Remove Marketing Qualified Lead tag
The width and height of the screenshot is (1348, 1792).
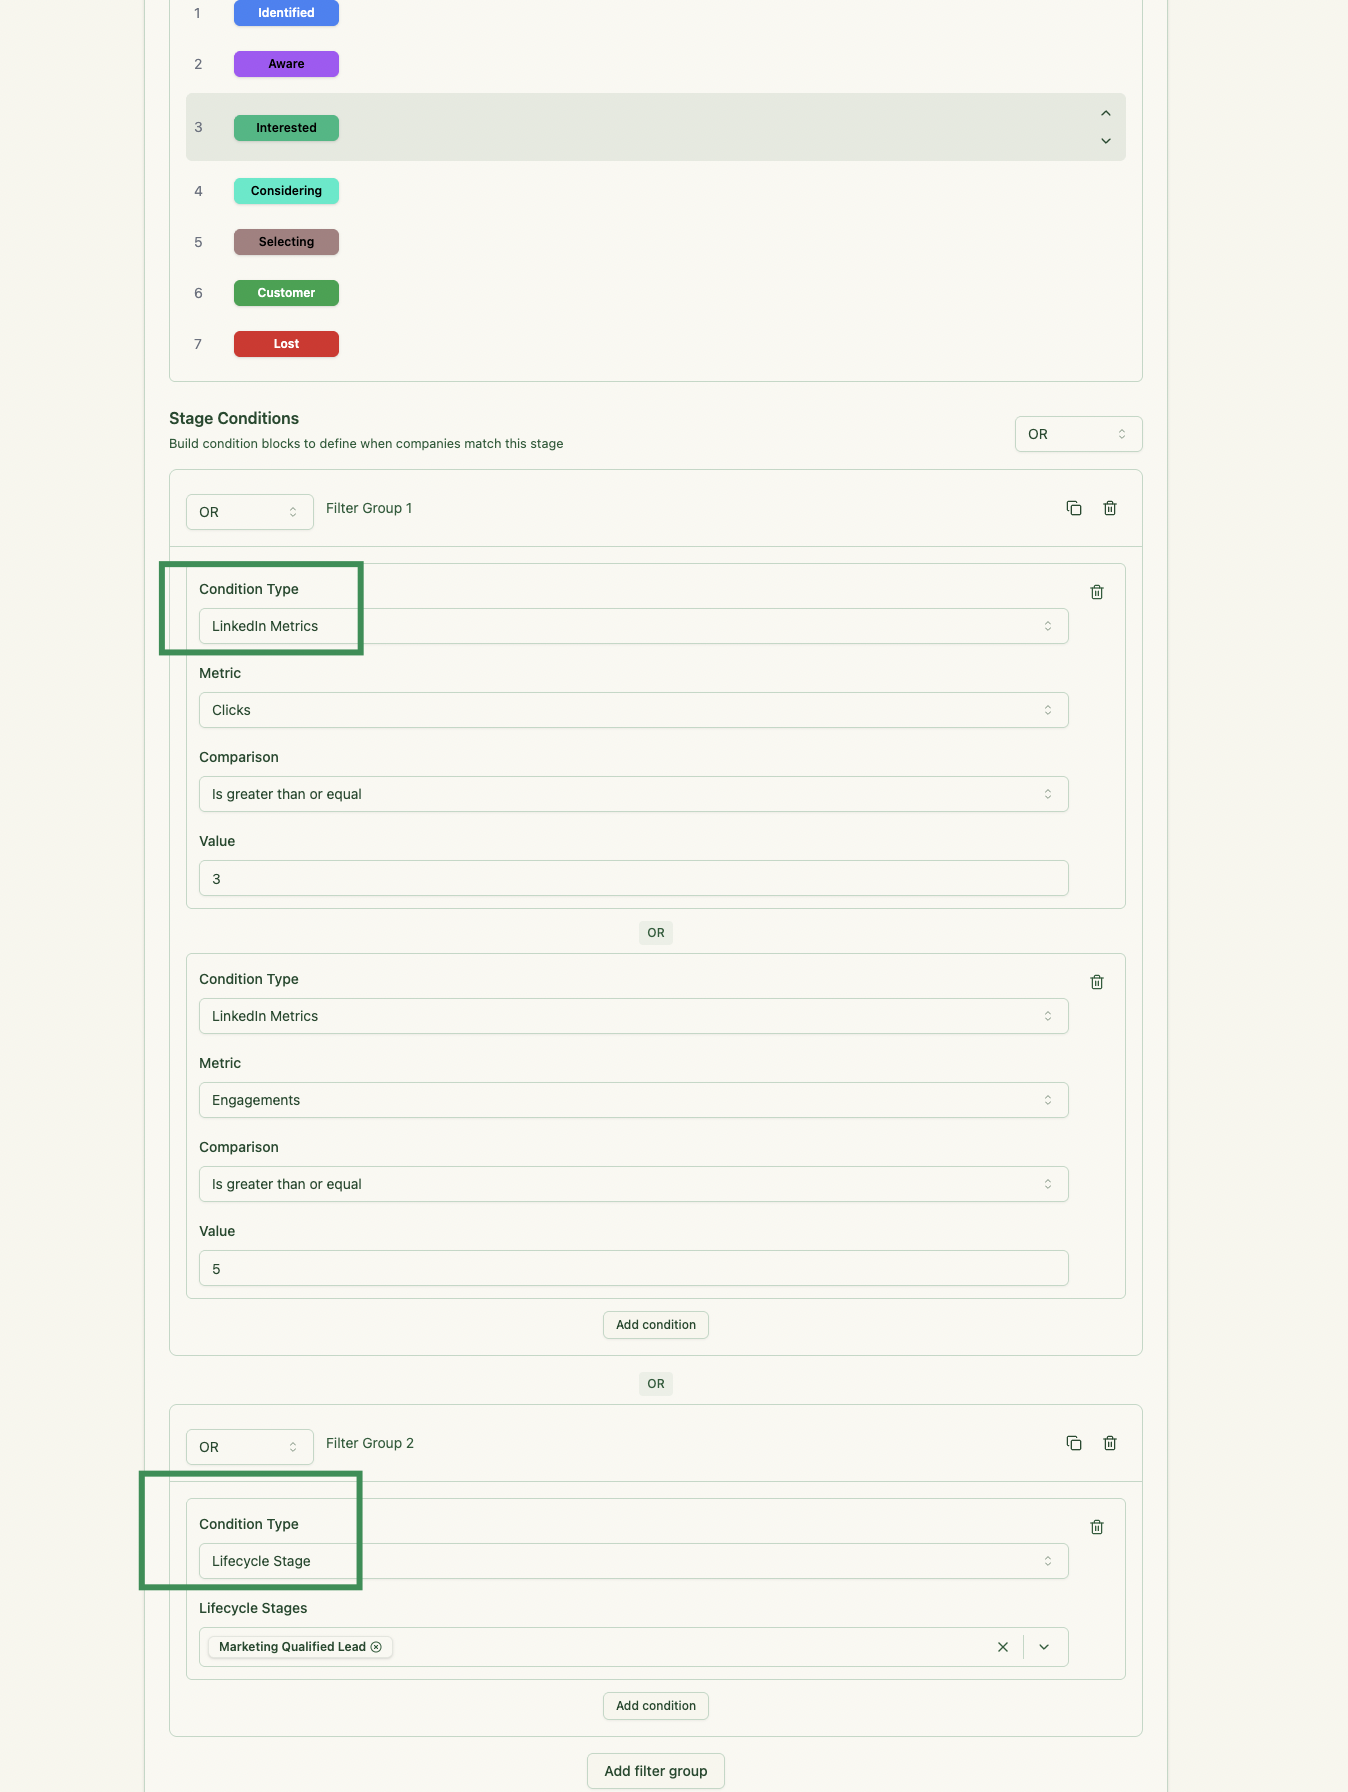click(376, 1647)
